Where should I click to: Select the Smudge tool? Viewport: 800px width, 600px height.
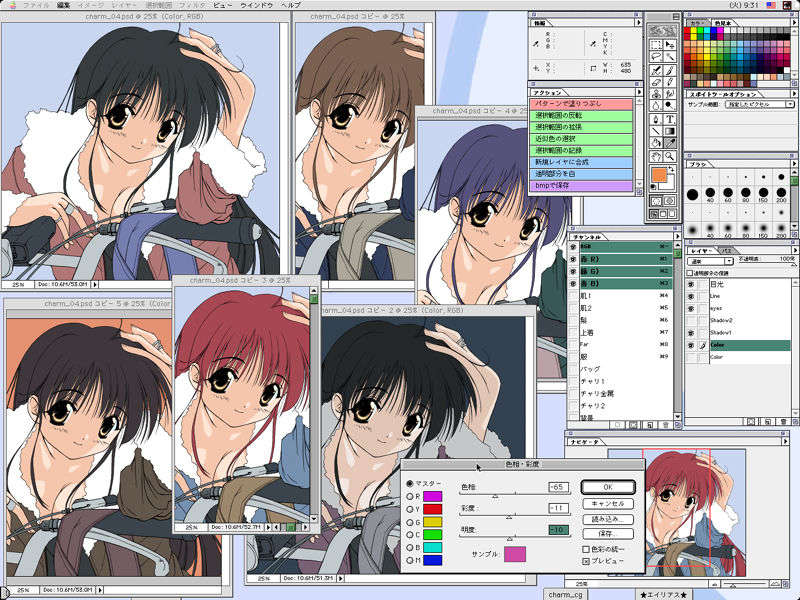(x=670, y=94)
